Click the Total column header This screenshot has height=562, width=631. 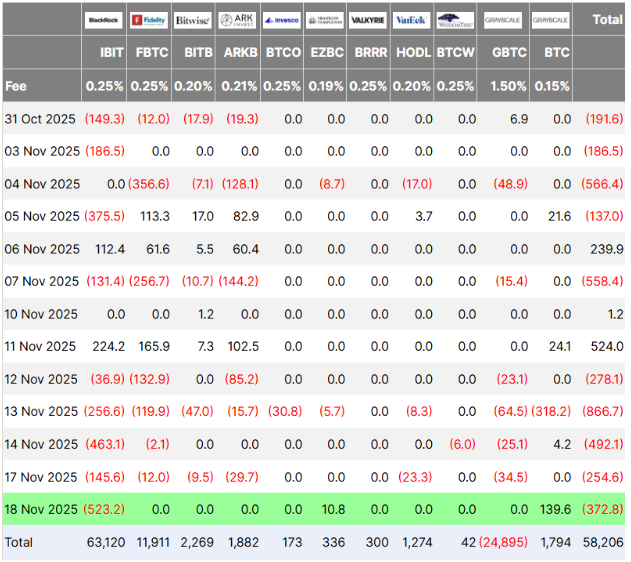coord(606,19)
